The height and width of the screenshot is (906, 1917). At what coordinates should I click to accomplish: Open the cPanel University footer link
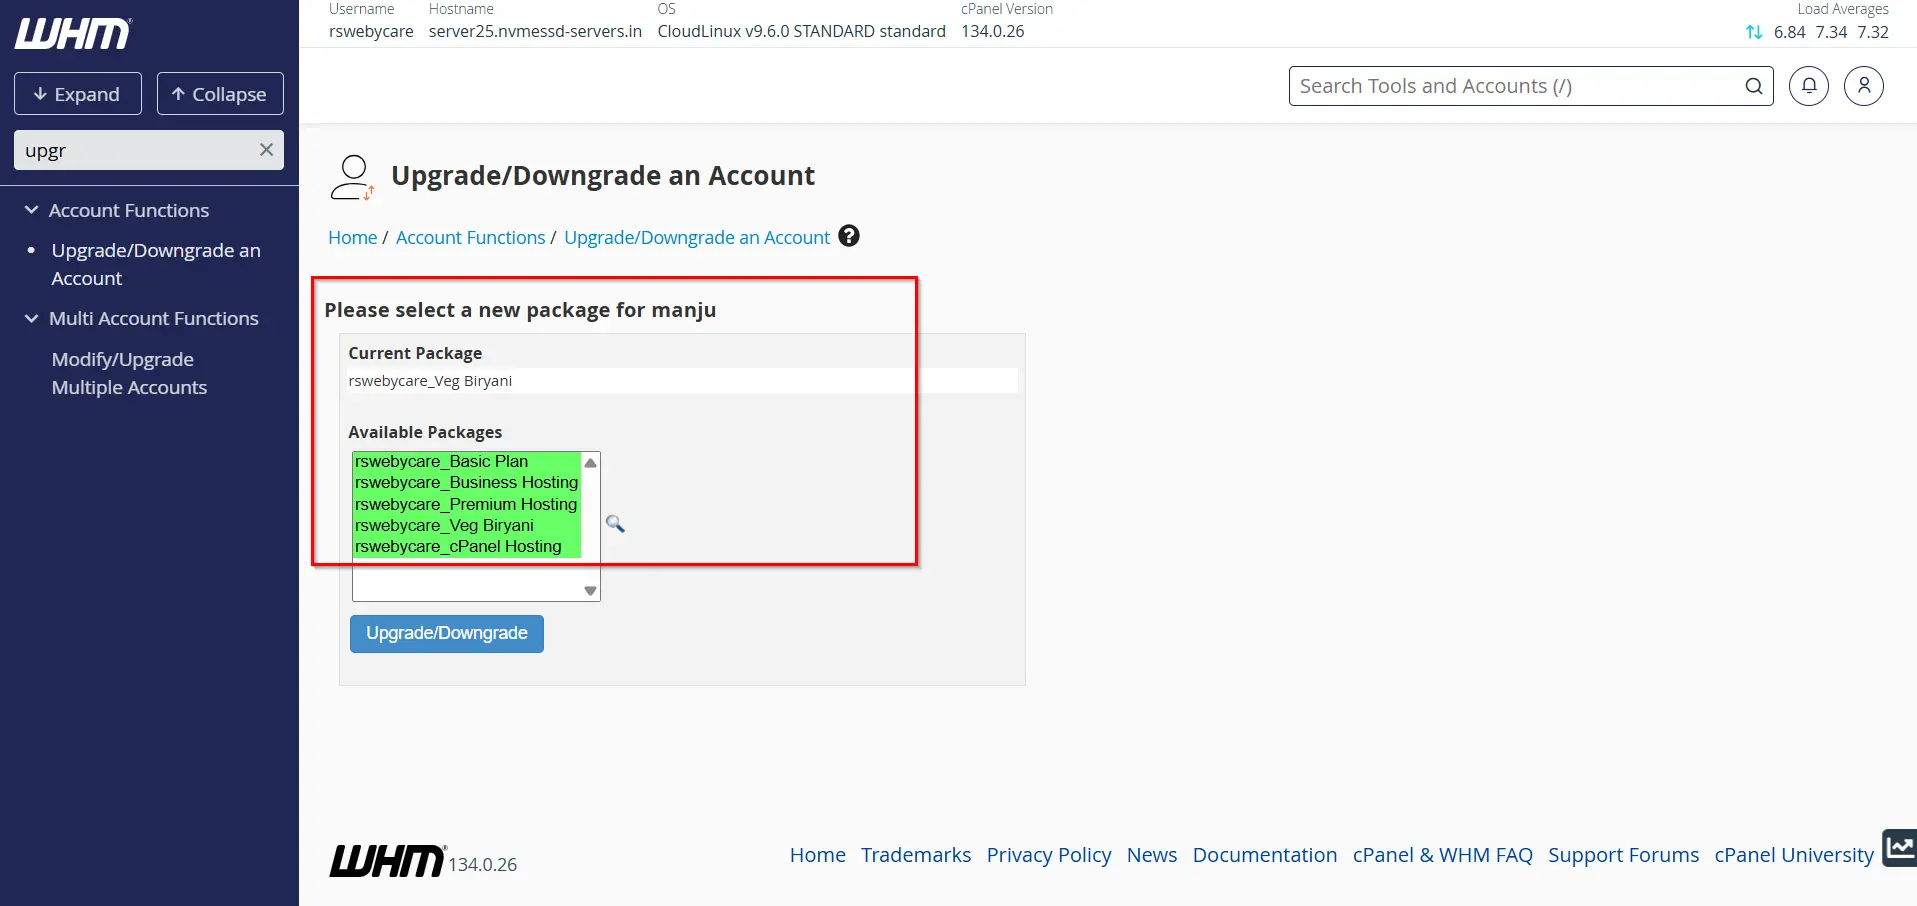[1794, 855]
